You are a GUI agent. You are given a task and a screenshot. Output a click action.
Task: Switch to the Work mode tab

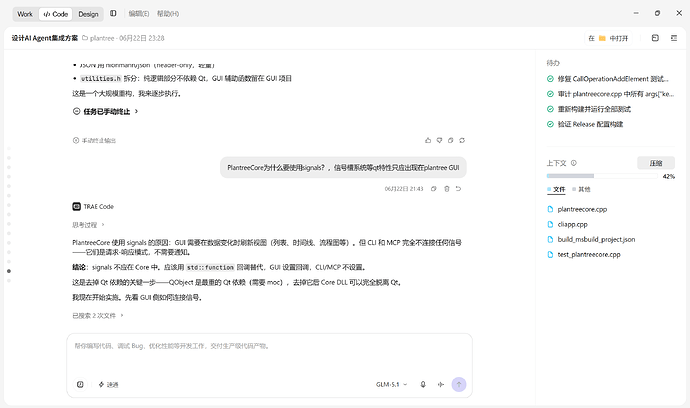(25, 14)
